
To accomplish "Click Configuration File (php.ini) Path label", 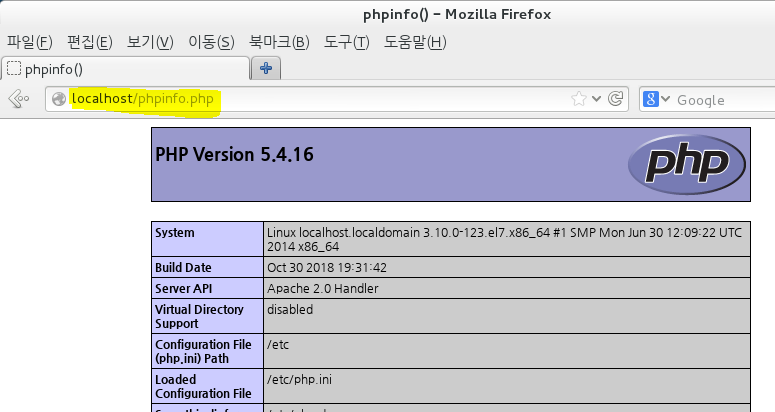I will [x=203, y=351].
